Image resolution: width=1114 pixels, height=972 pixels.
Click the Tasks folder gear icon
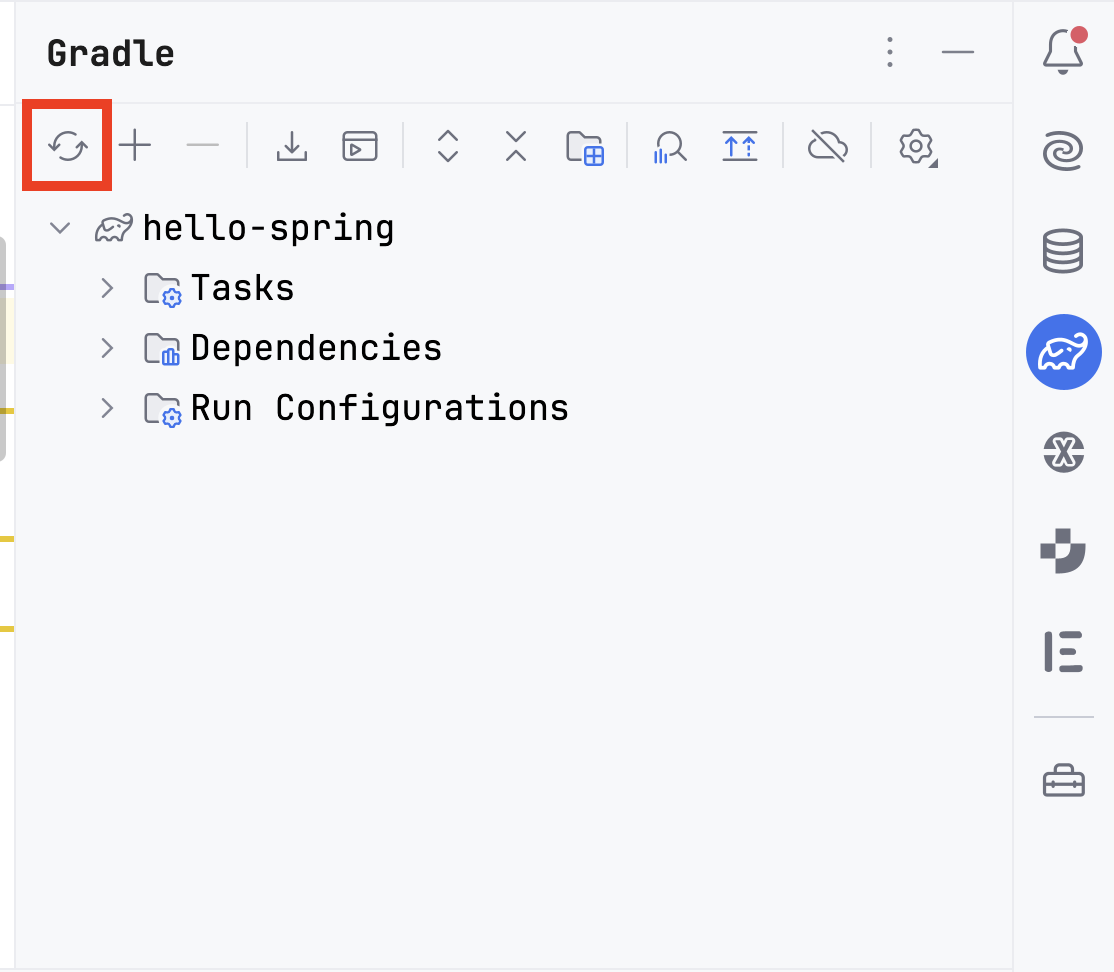tap(163, 289)
